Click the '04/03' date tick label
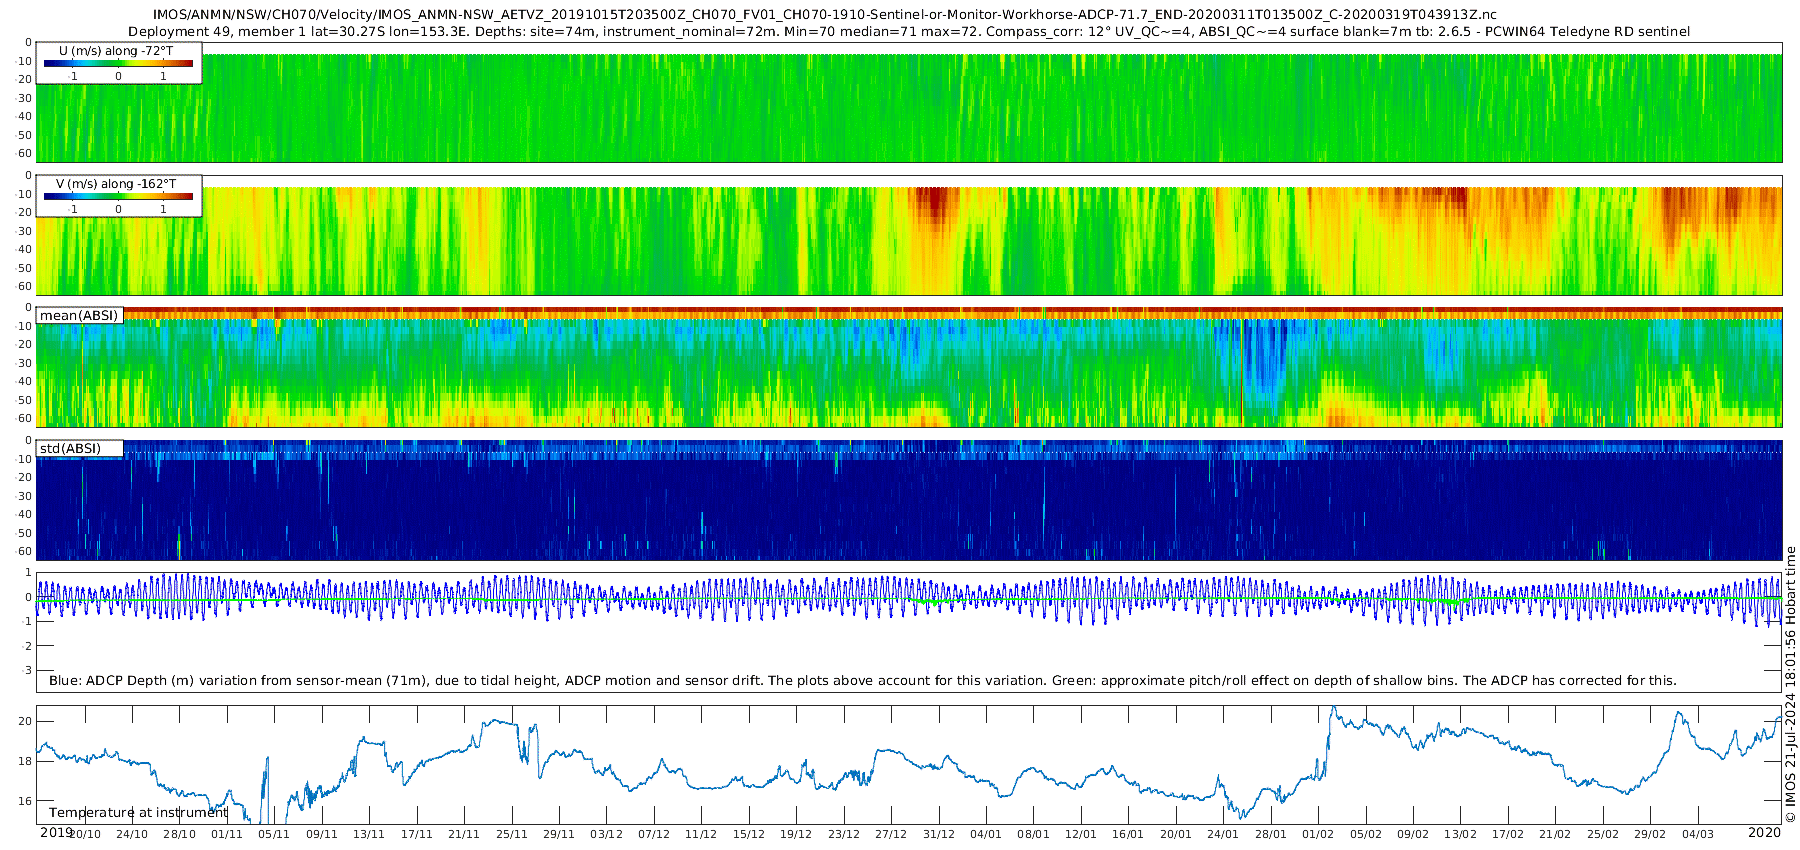Screen dimensions: 1800x850 pos(1698,834)
